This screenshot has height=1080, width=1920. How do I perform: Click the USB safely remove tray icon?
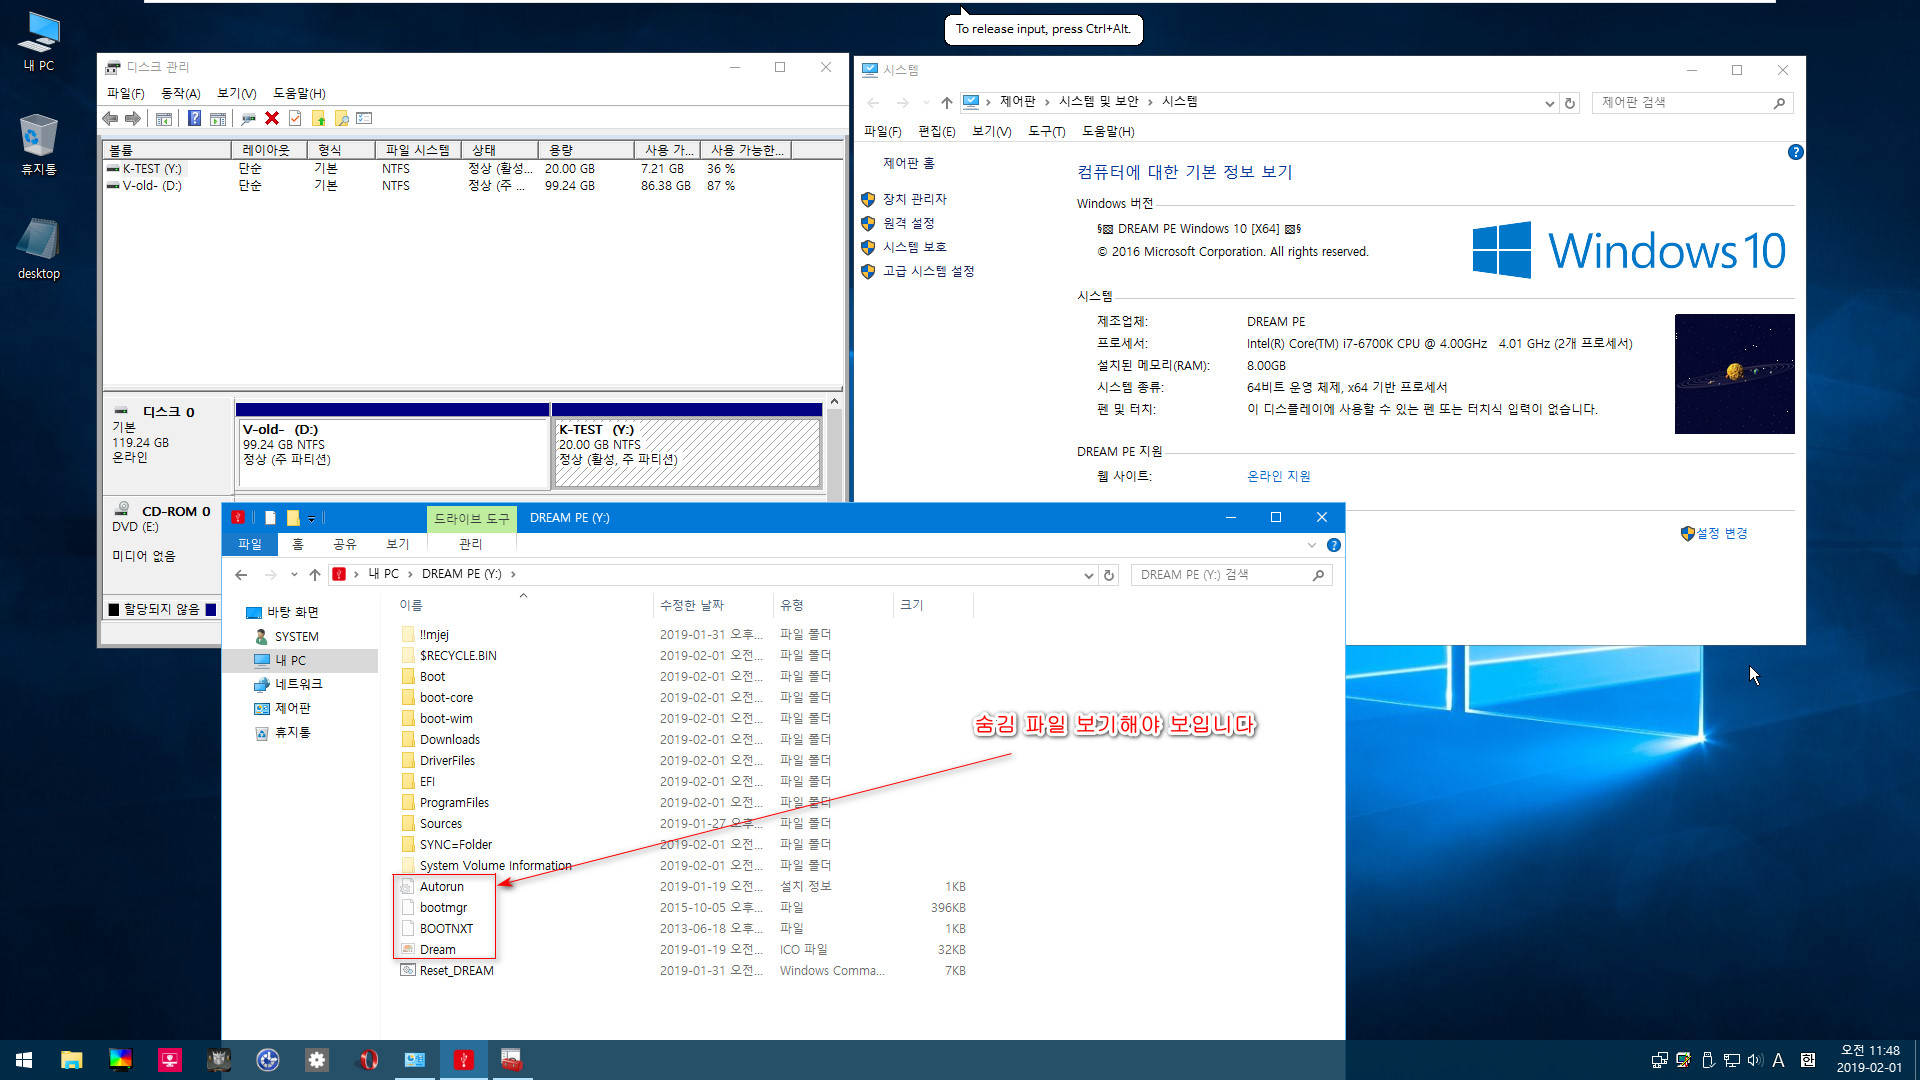click(x=1708, y=1060)
